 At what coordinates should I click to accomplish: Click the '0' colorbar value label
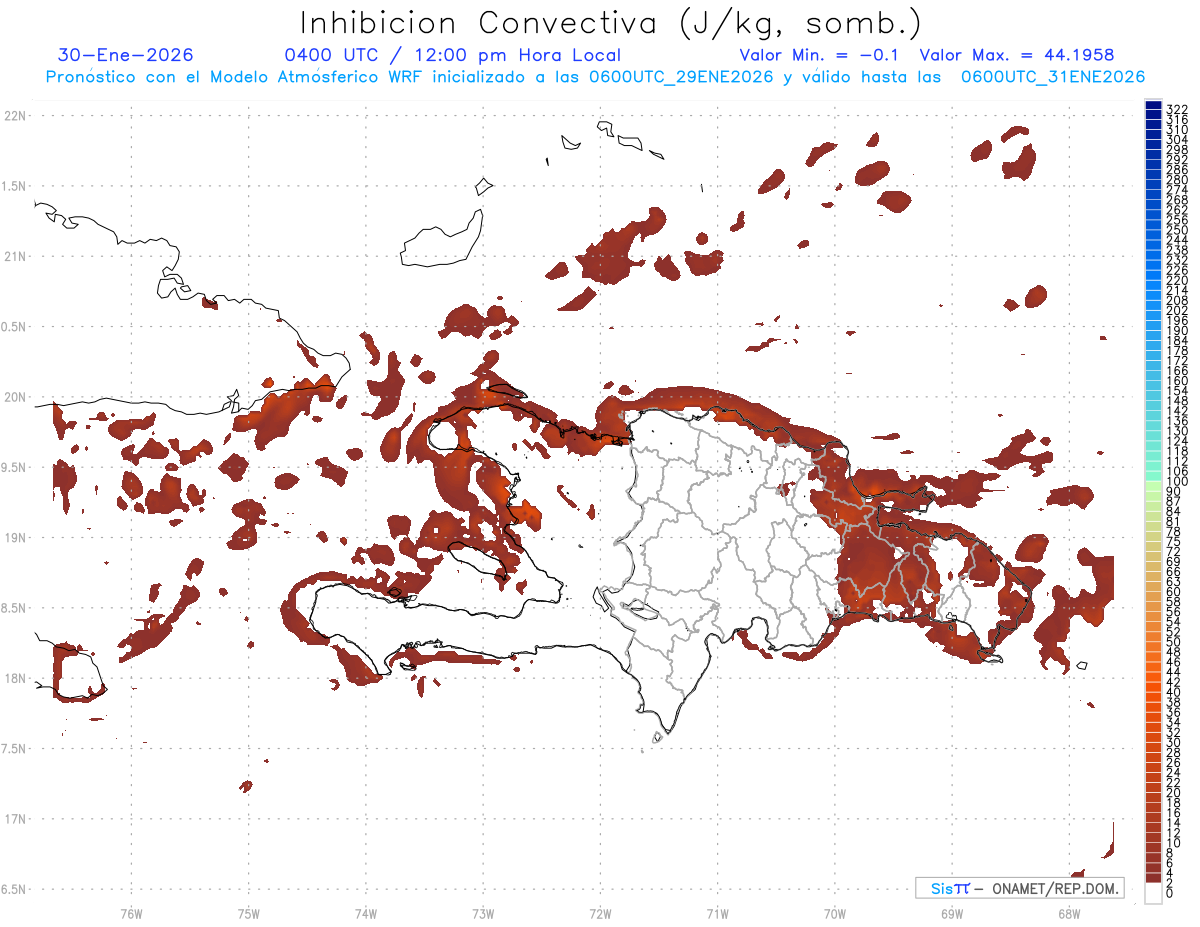[x=1170, y=895]
